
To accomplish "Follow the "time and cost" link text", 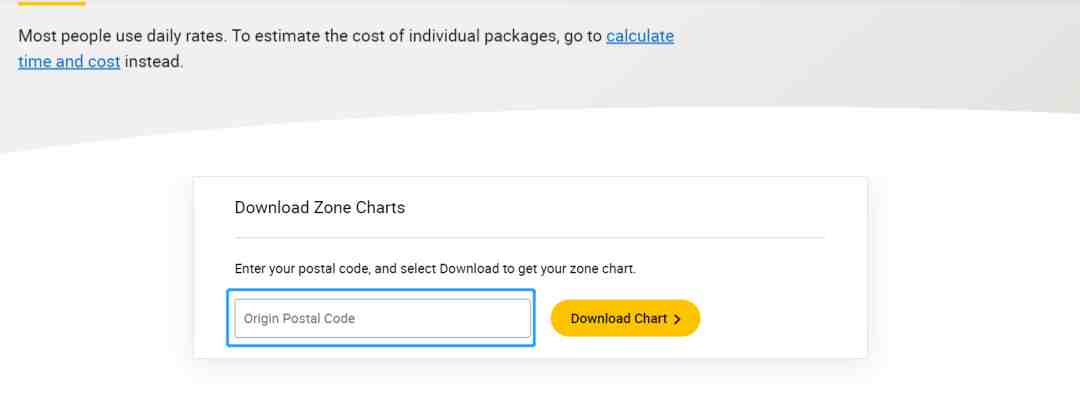I will click(x=69, y=61).
